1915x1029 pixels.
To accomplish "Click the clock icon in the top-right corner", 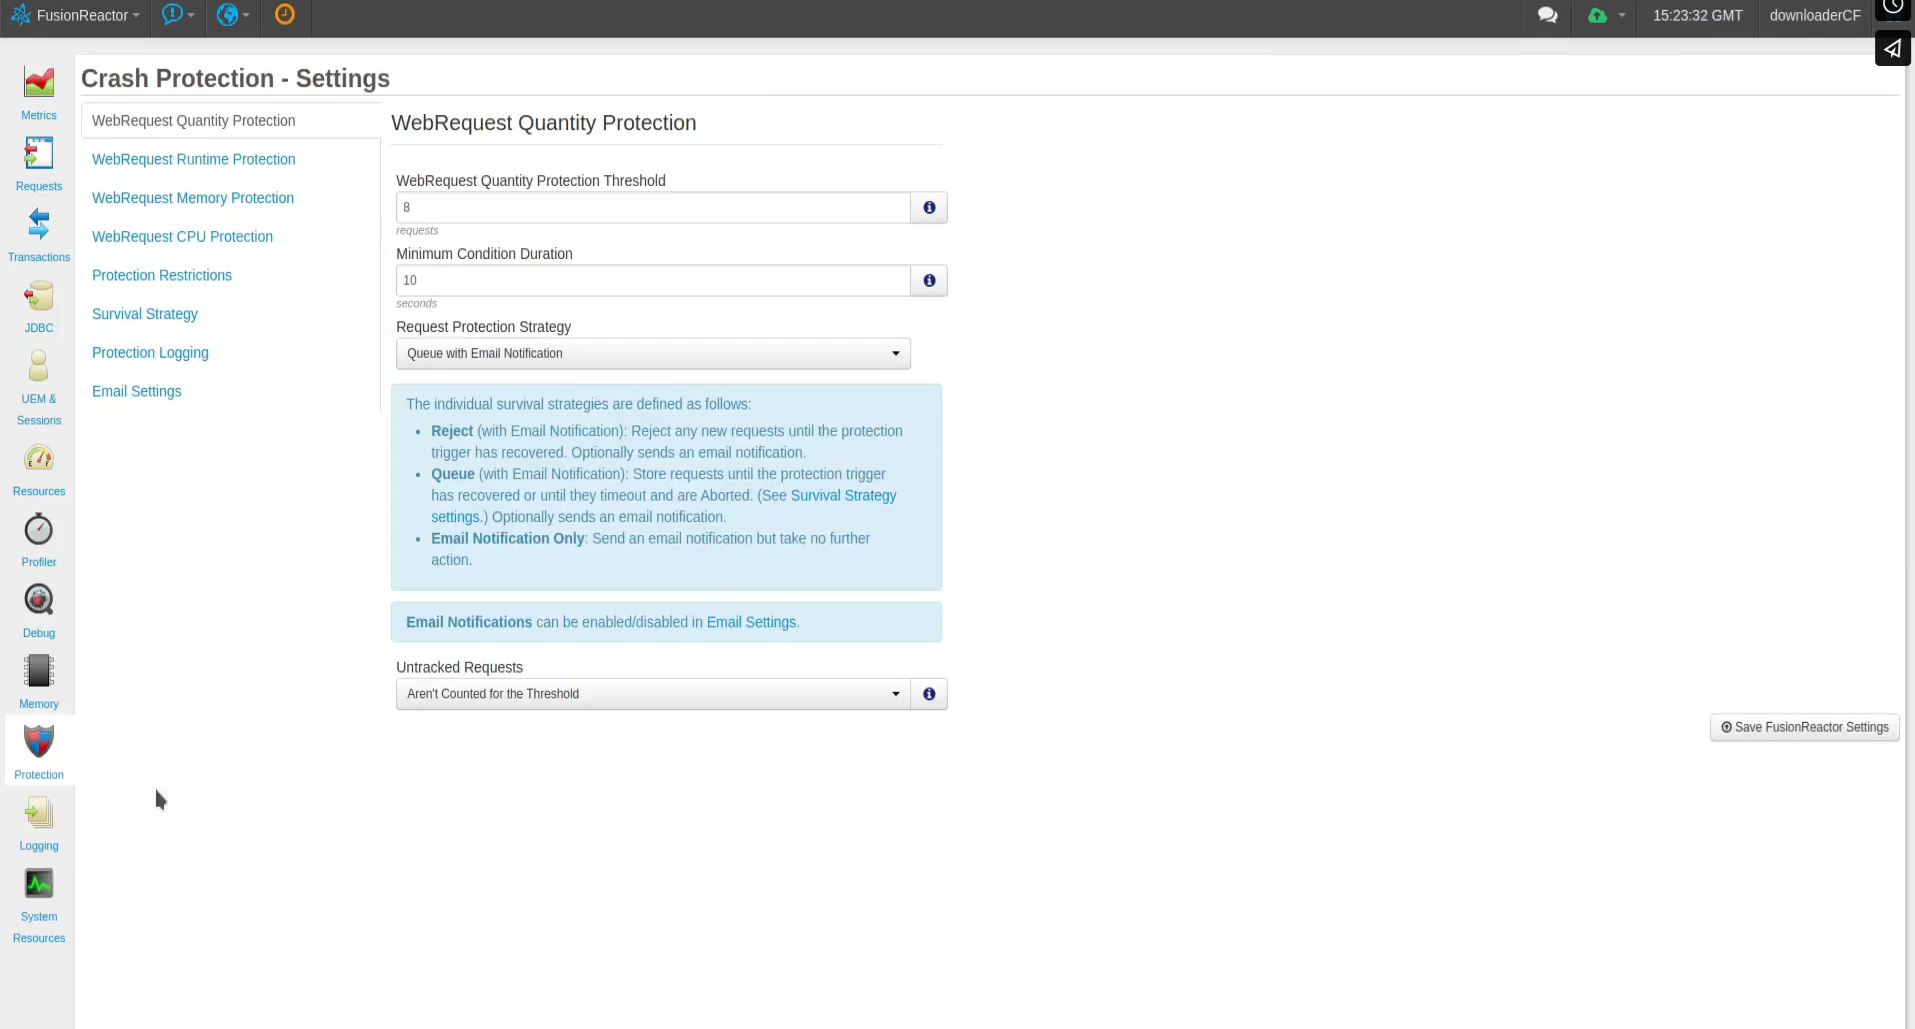I will pos(1892,8).
